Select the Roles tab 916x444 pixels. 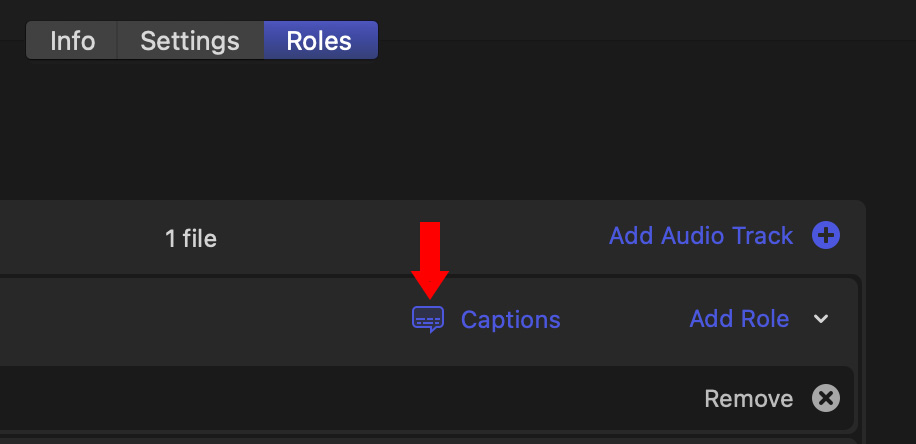click(x=320, y=41)
